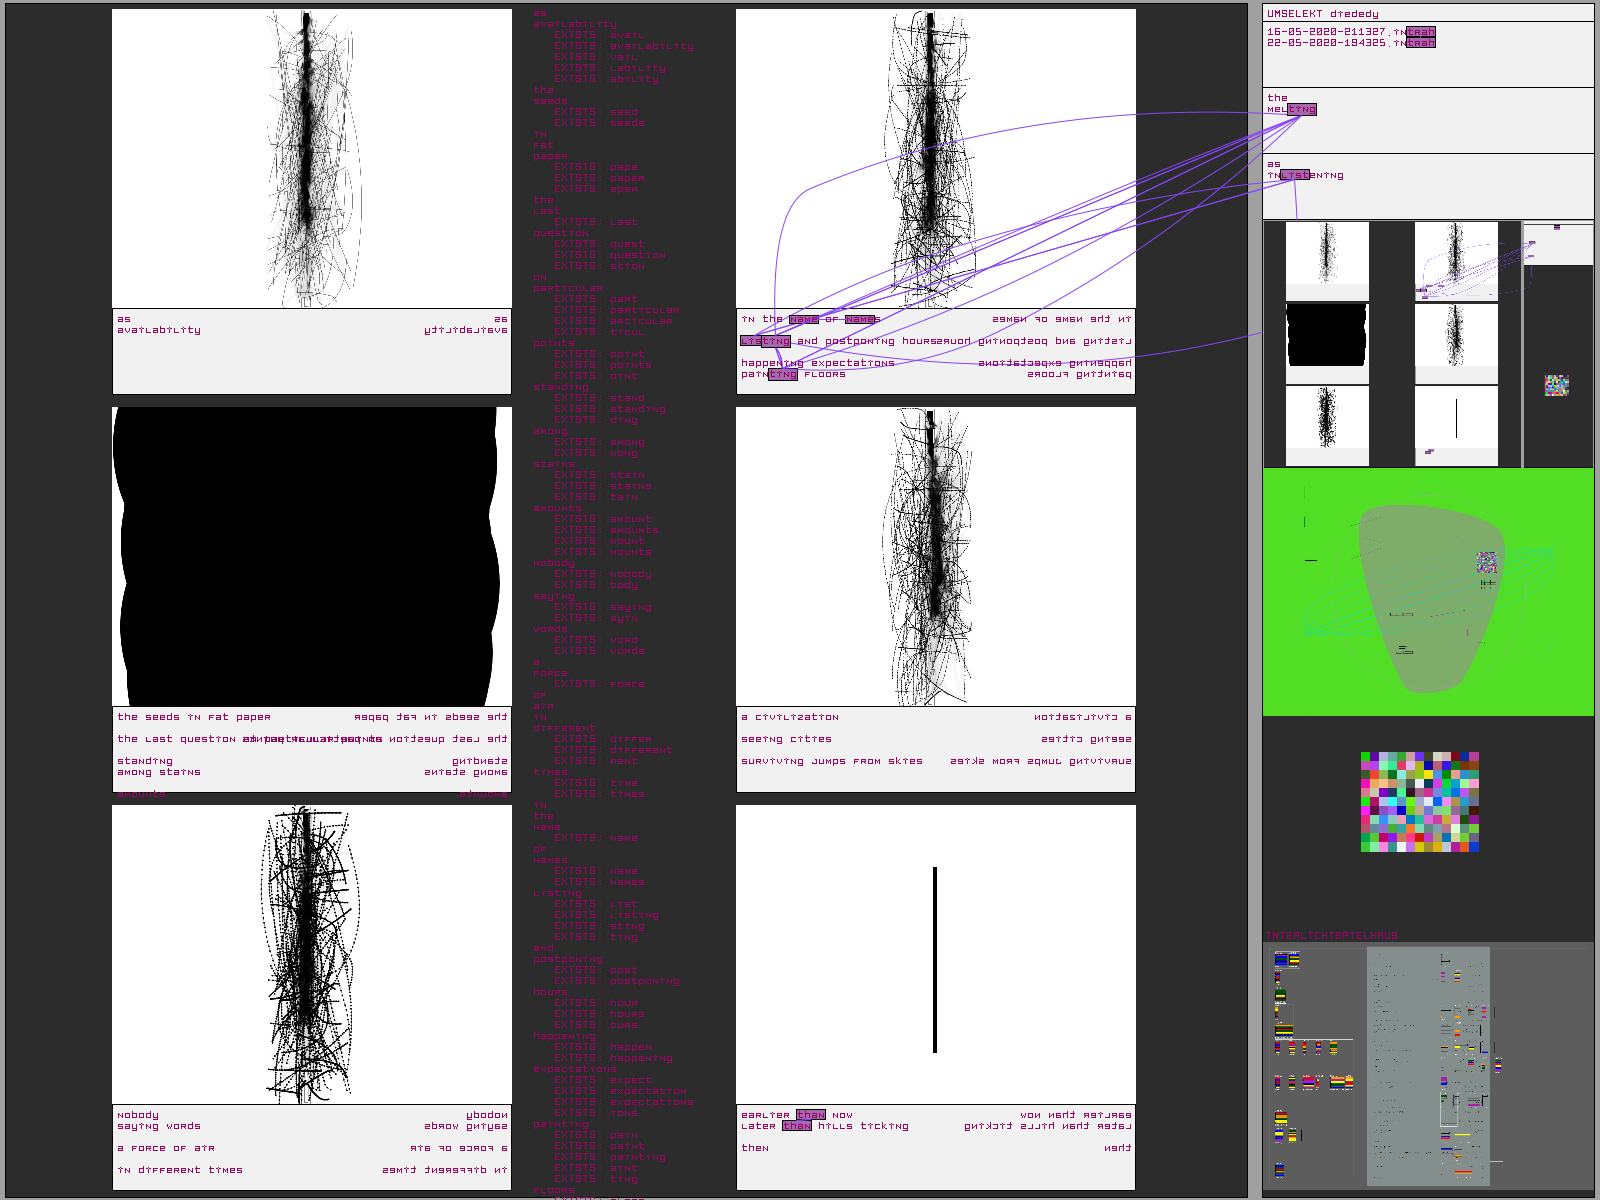The width and height of the screenshot is (1600, 1200).
Task: Click the small pixel grid icon in the thumbnail strip
Action: pos(1556,385)
